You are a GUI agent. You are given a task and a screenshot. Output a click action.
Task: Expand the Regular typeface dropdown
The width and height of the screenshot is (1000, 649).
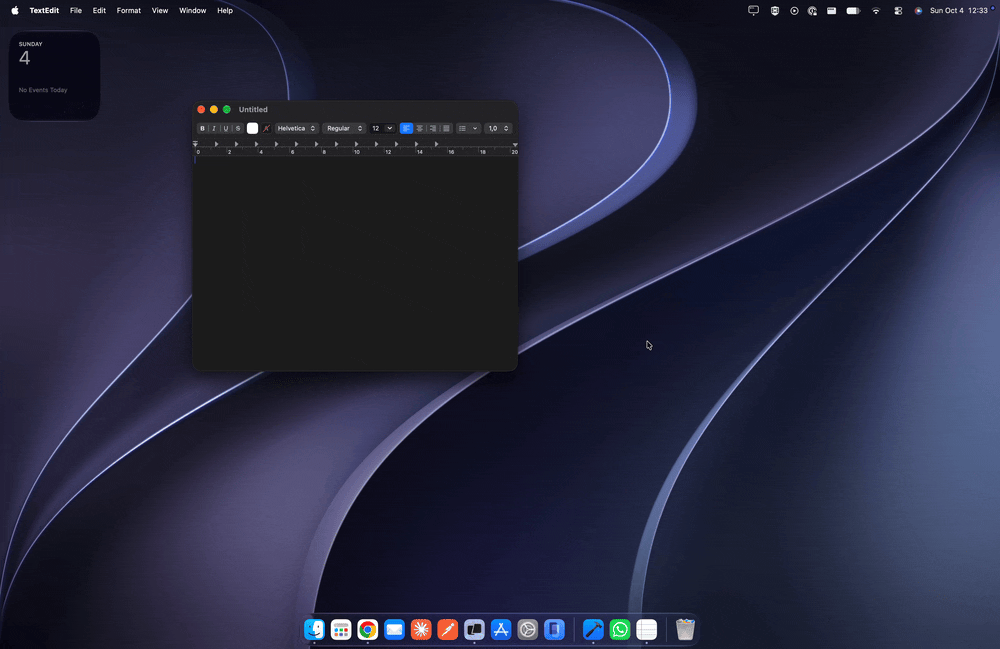coord(344,128)
